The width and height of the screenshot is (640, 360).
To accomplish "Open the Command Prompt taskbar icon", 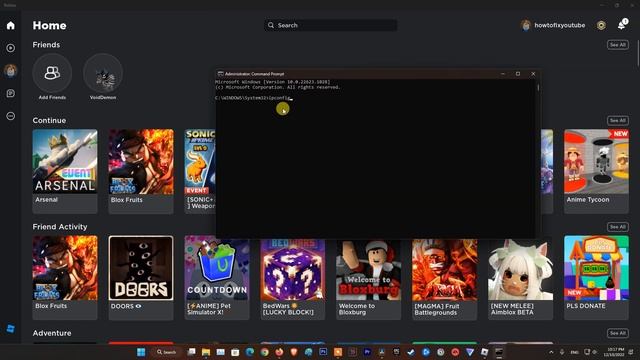I will pos(499,352).
